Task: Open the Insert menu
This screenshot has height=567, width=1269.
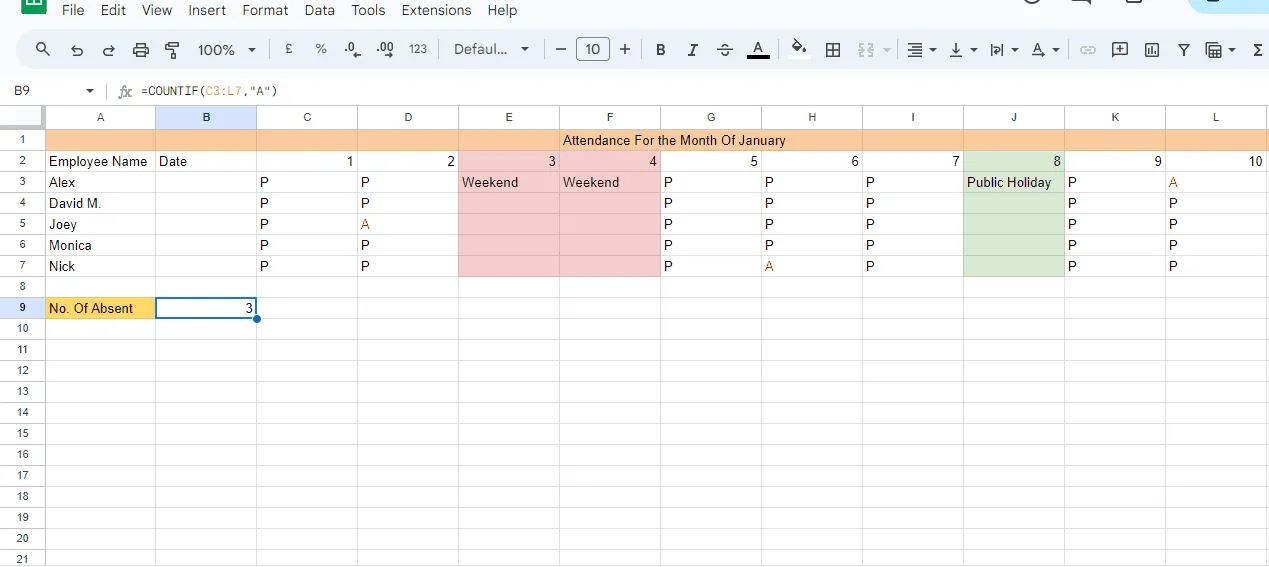Action: (207, 10)
